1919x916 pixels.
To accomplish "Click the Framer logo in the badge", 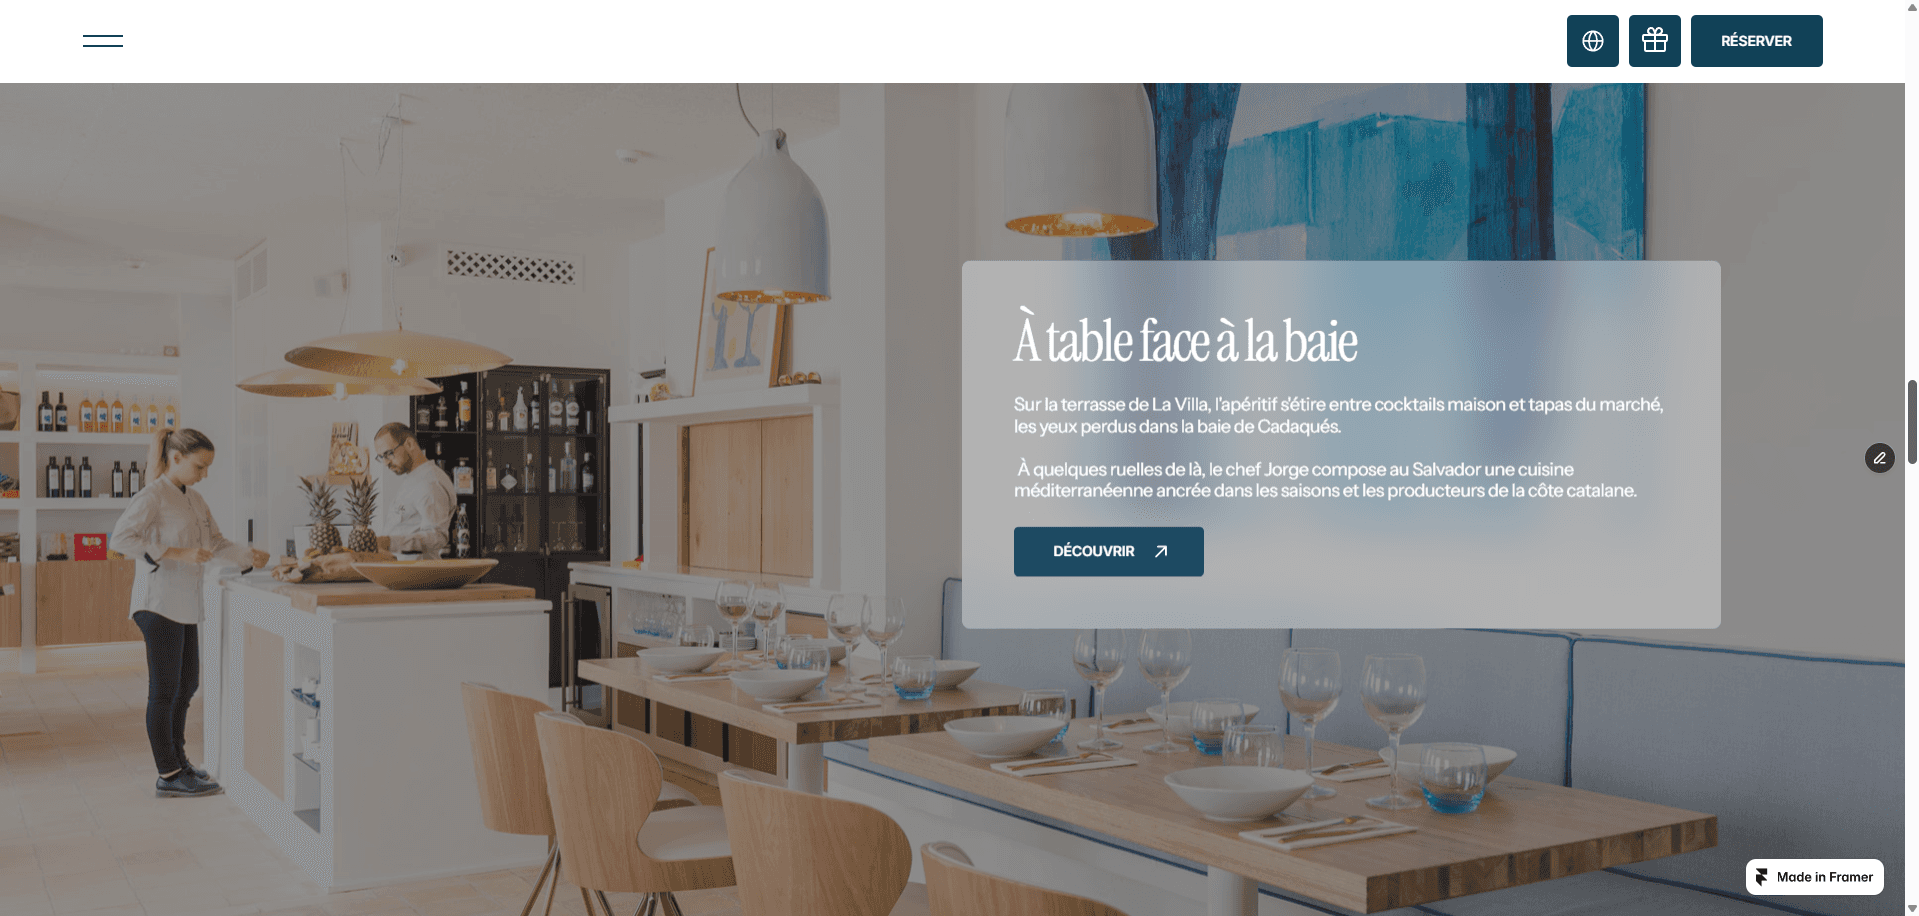I will [x=1762, y=877].
